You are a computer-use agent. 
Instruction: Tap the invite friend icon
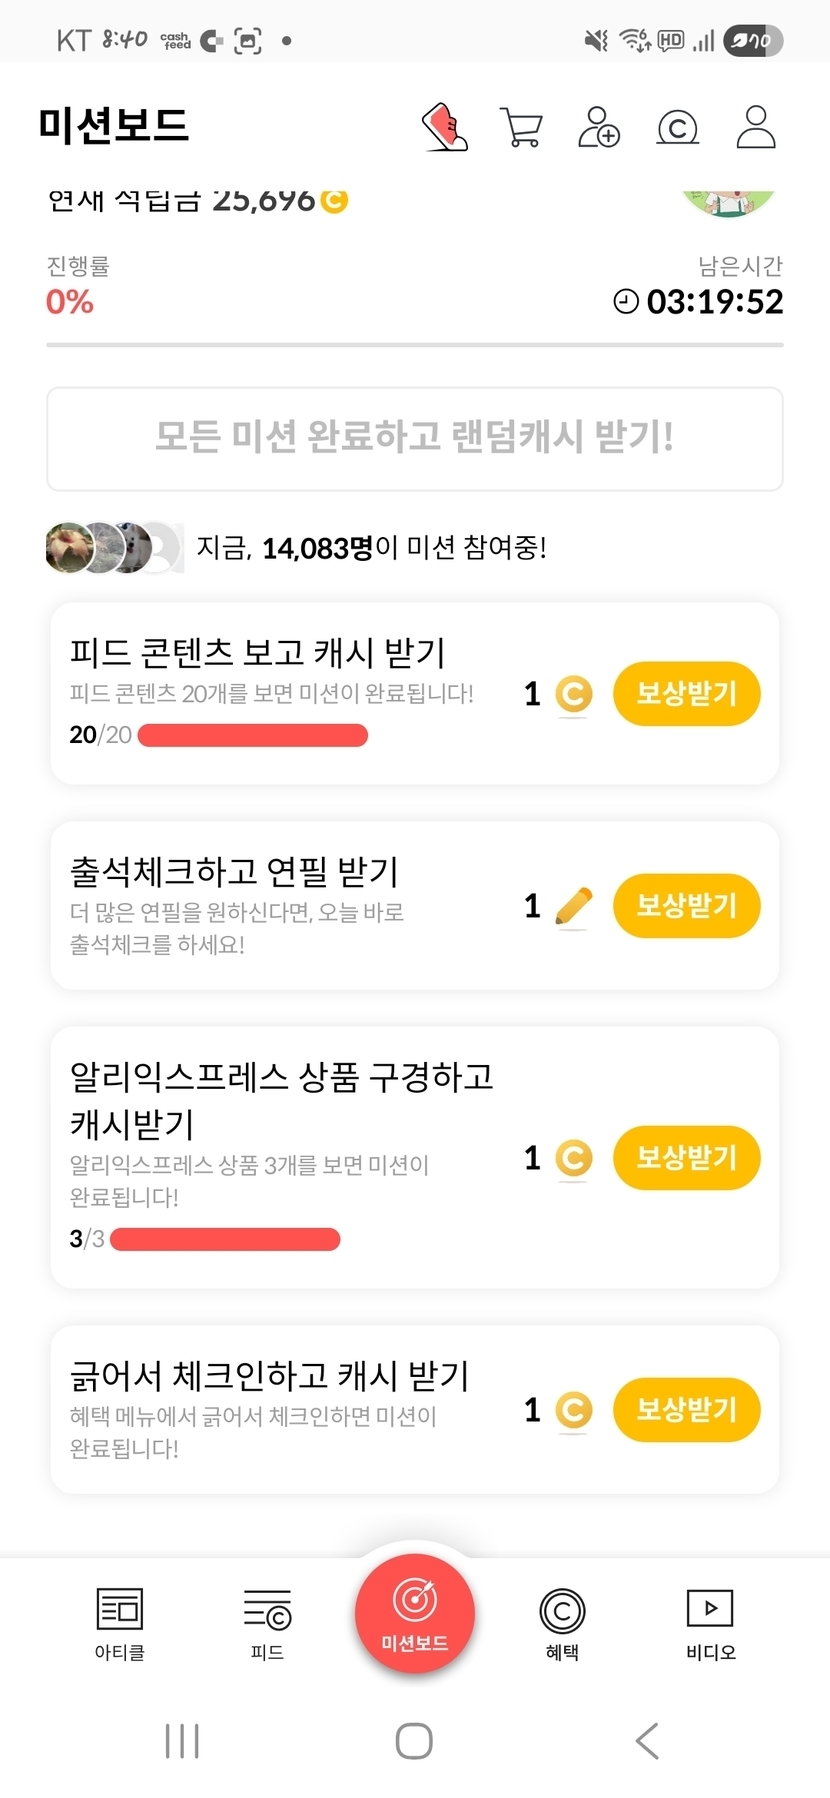599,128
